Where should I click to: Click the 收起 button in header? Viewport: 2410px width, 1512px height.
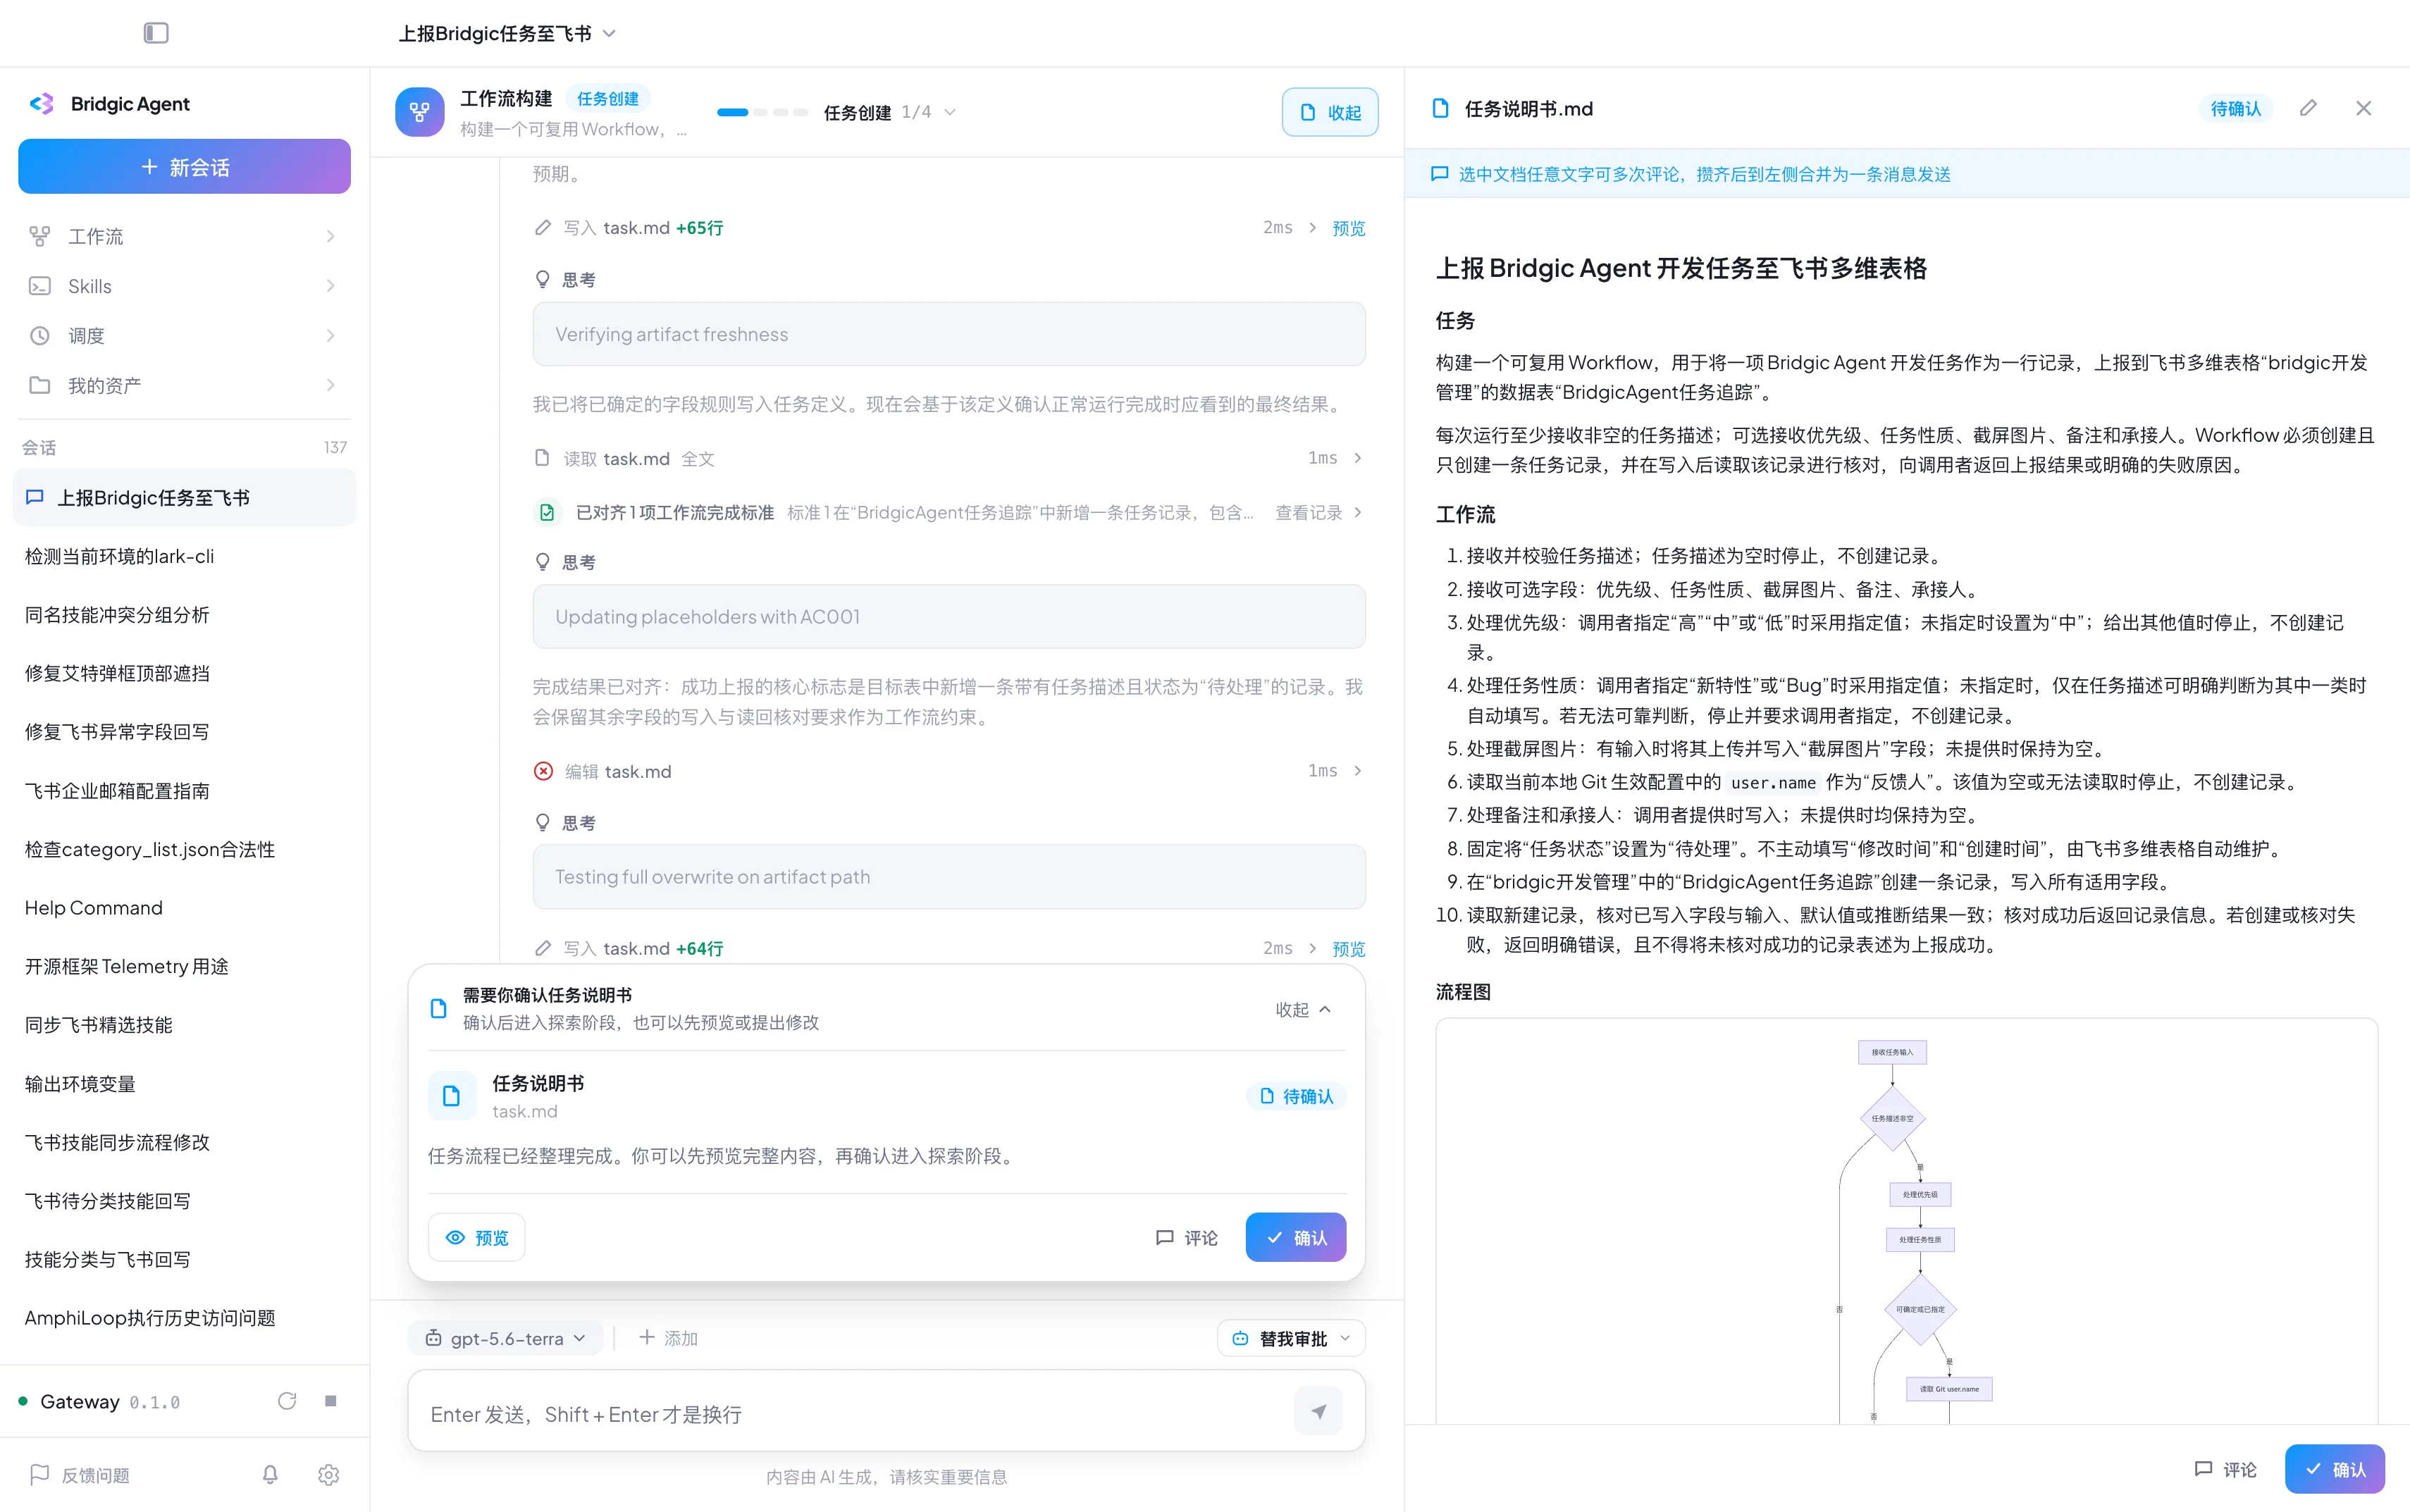tap(1330, 112)
